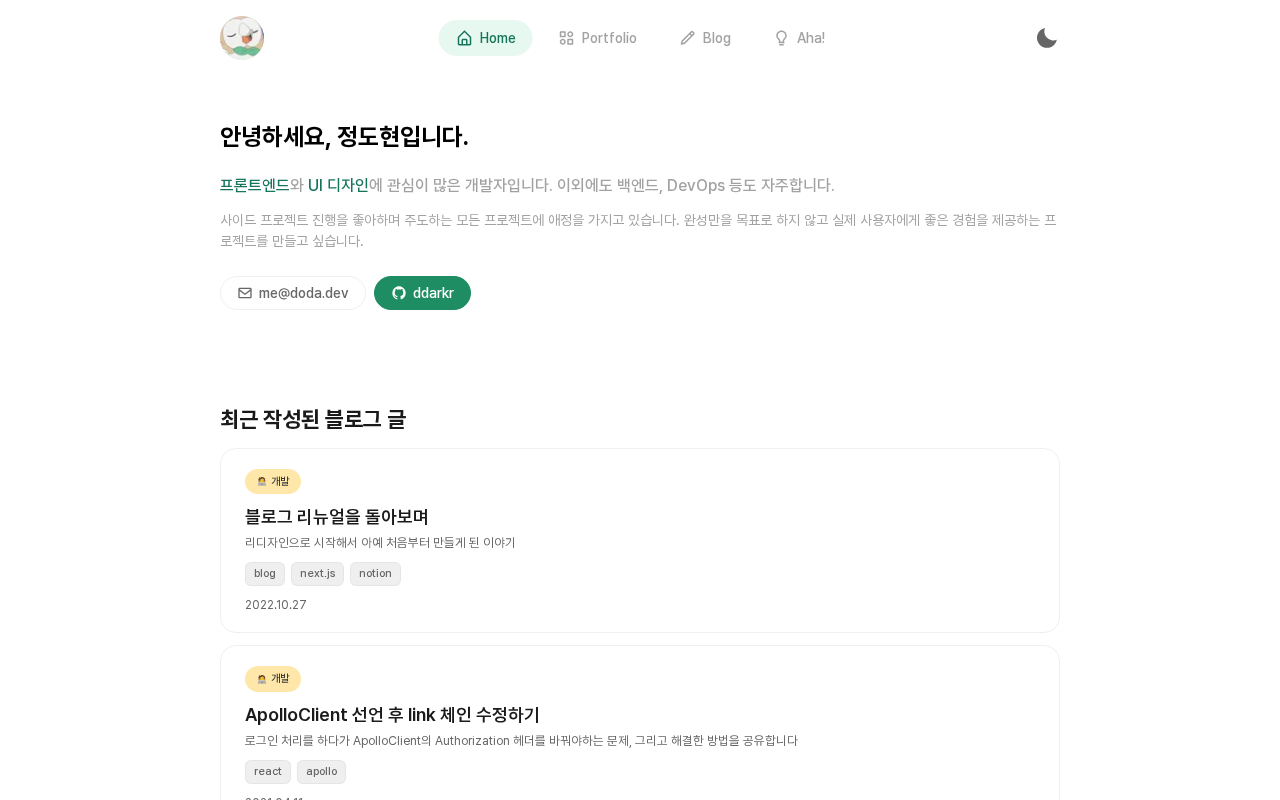This screenshot has height=800, width=1280.
Task: Click the GitHub logo icon
Action: pos(399,293)
